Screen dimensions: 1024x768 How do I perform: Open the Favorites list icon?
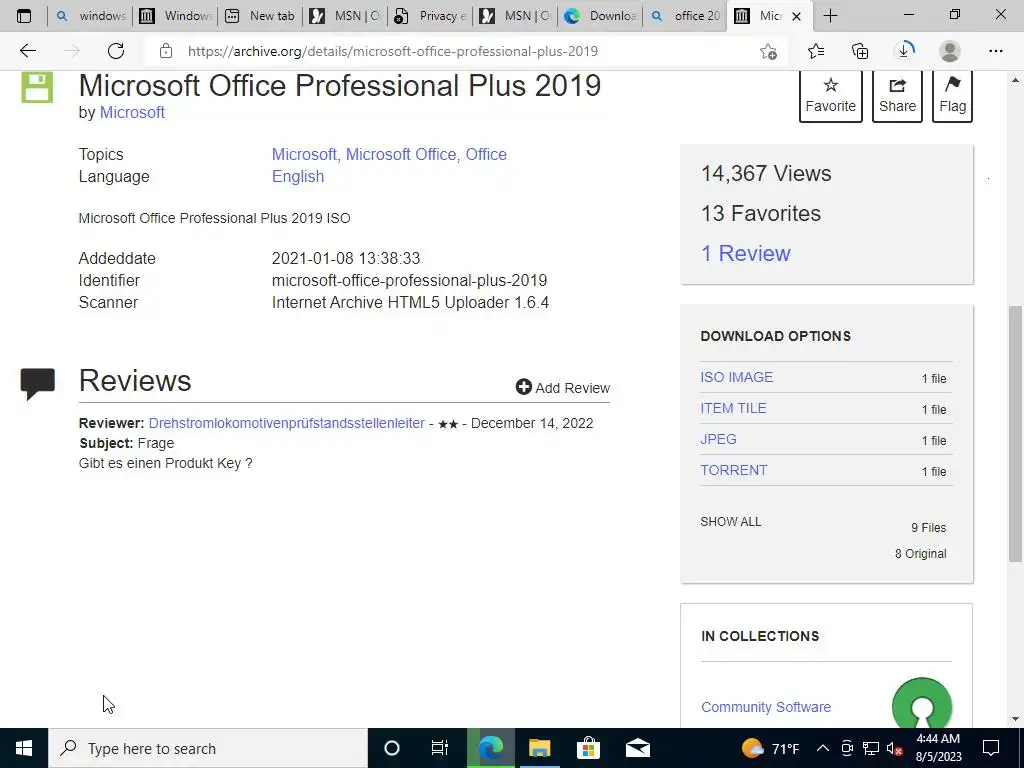(x=816, y=51)
